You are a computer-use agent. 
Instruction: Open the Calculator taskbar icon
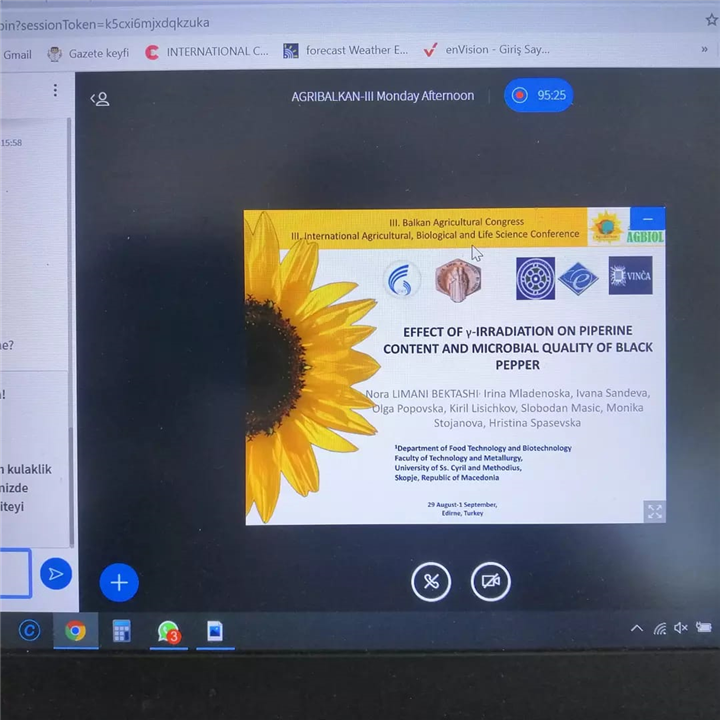click(x=122, y=631)
